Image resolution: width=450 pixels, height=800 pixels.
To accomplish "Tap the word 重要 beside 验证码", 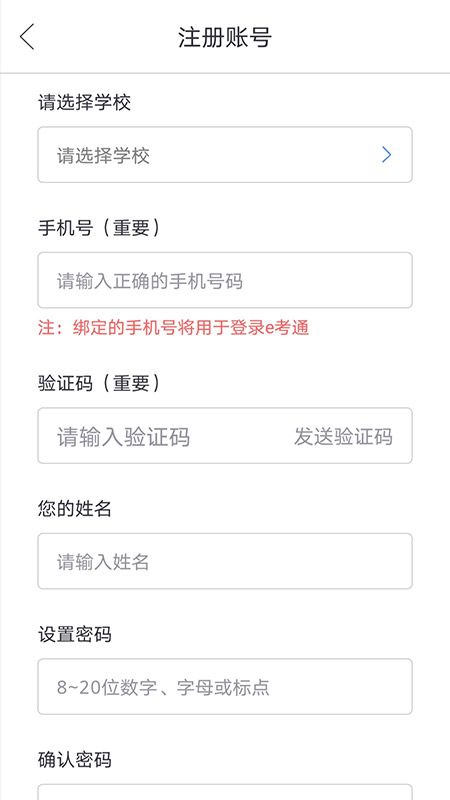I will pyautogui.click(x=131, y=383).
